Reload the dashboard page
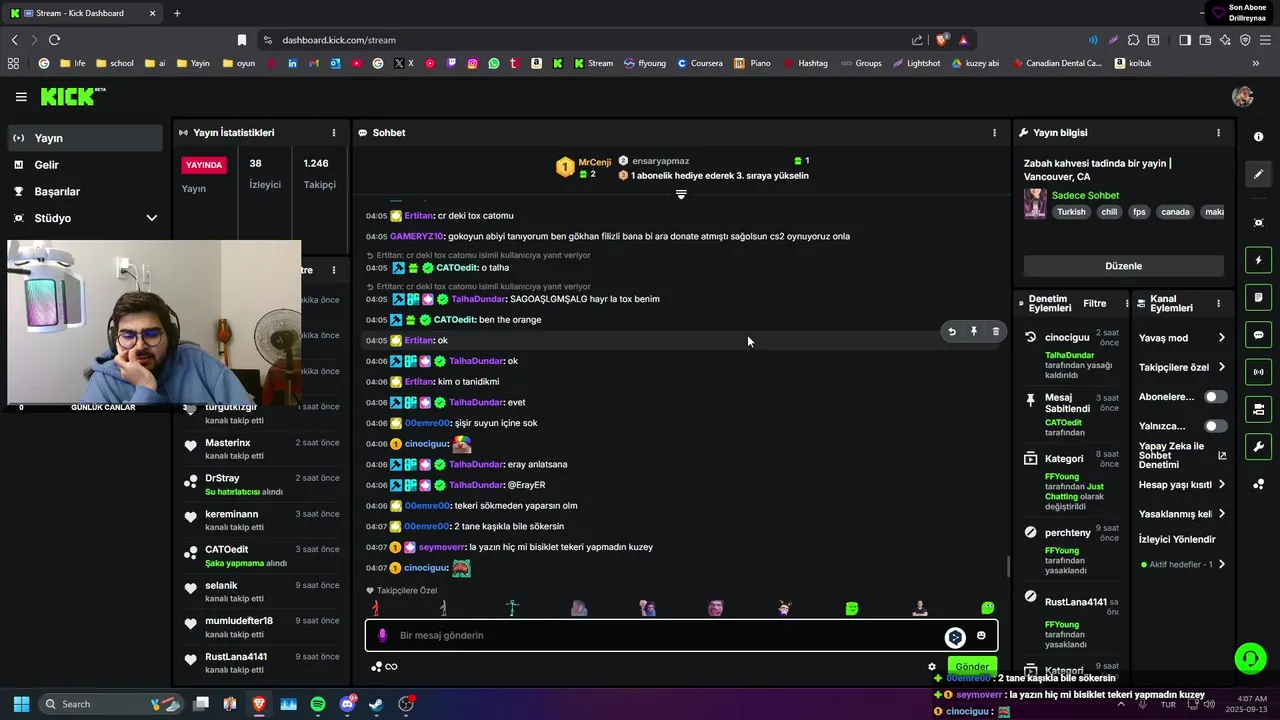Screen dimensions: 1280x720 pyautogui.click(x=54, y=40)
